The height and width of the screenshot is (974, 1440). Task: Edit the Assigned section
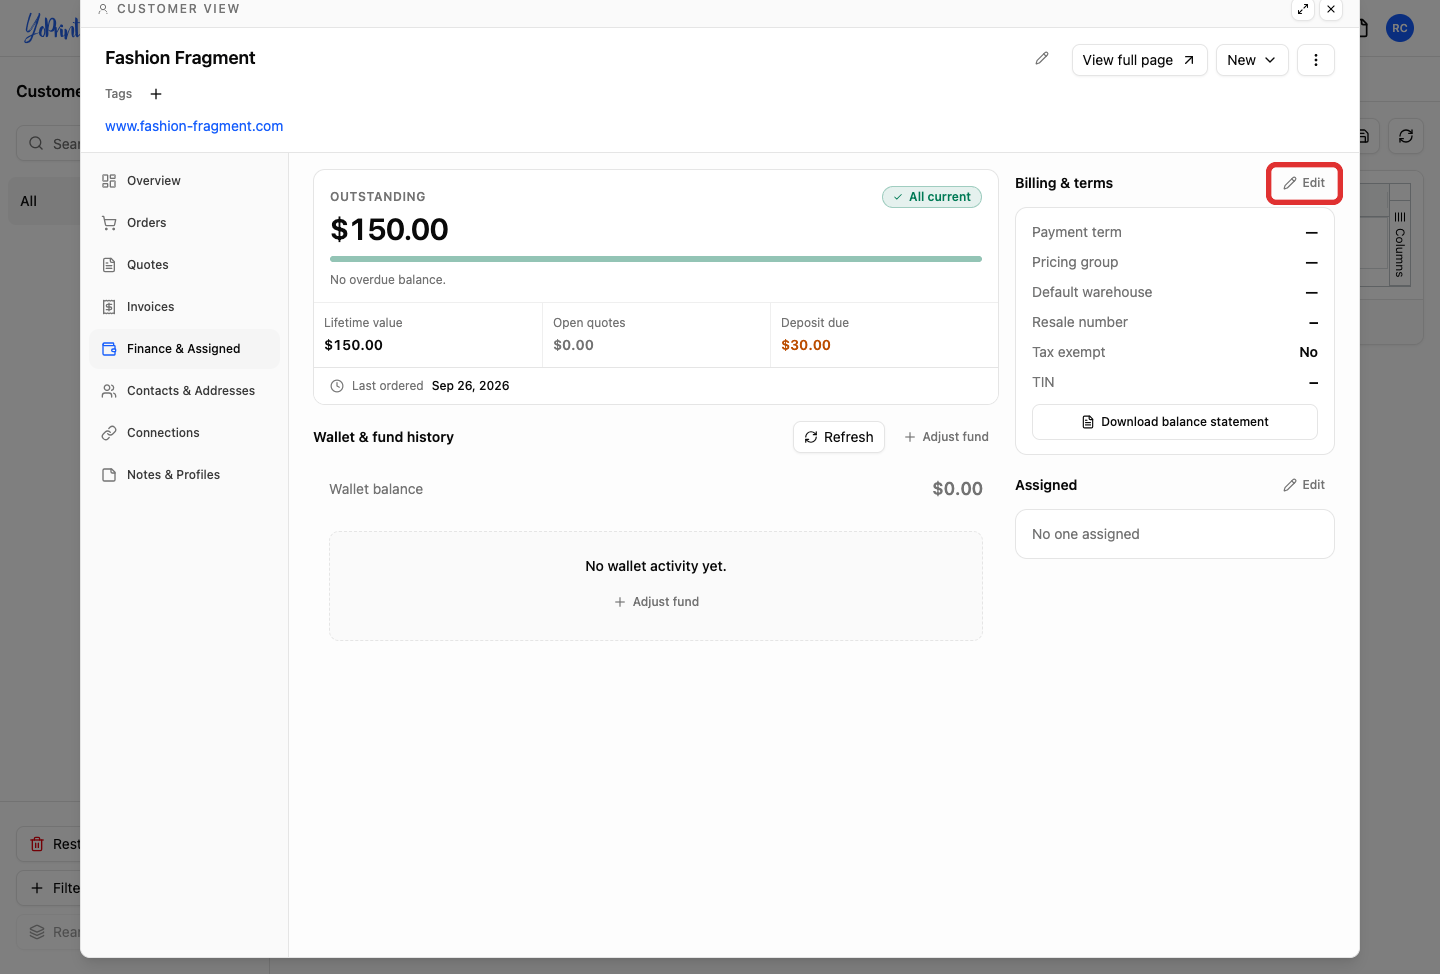tap(1304, 485)
